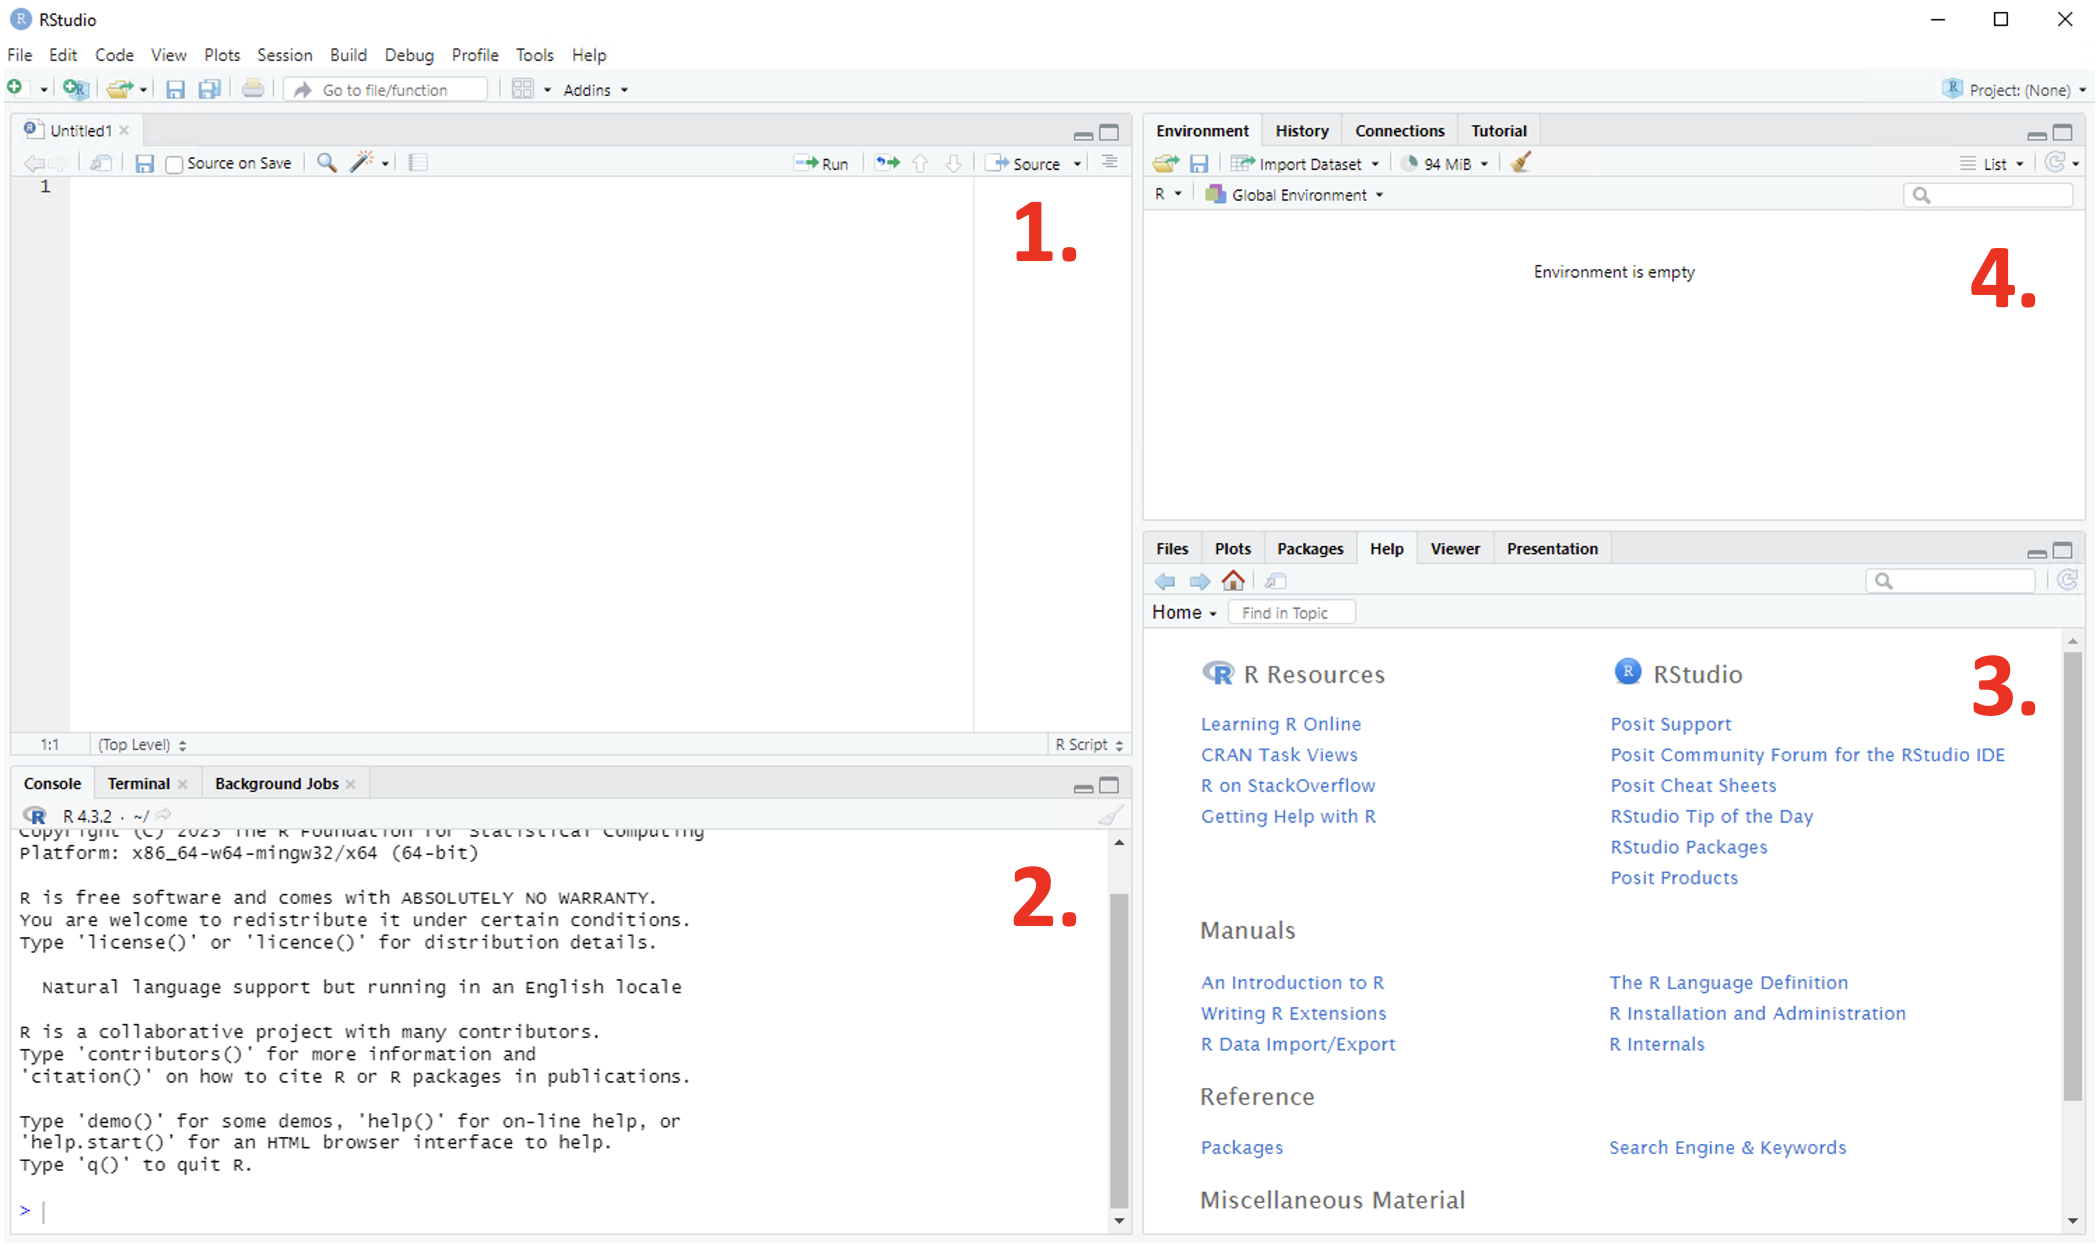Open the (Top Level) scope selector

click(x=142, y=745)
